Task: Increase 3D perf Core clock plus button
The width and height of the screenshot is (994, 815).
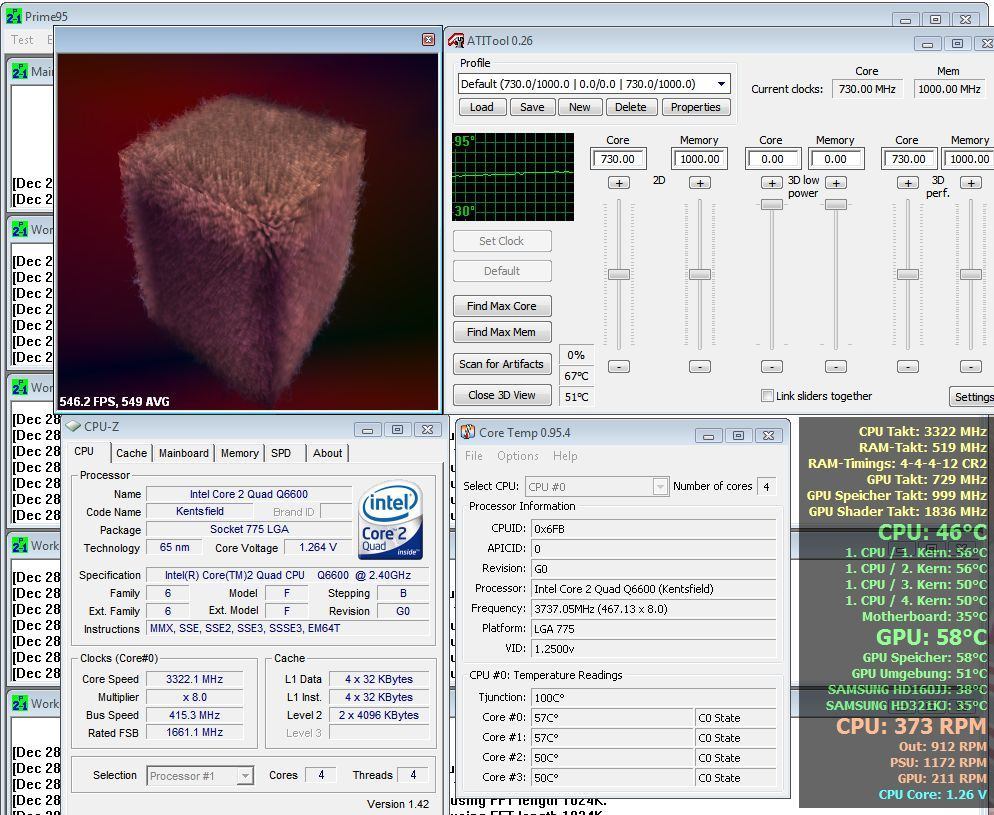Action: pyautogui.click(x=908, y=183)
